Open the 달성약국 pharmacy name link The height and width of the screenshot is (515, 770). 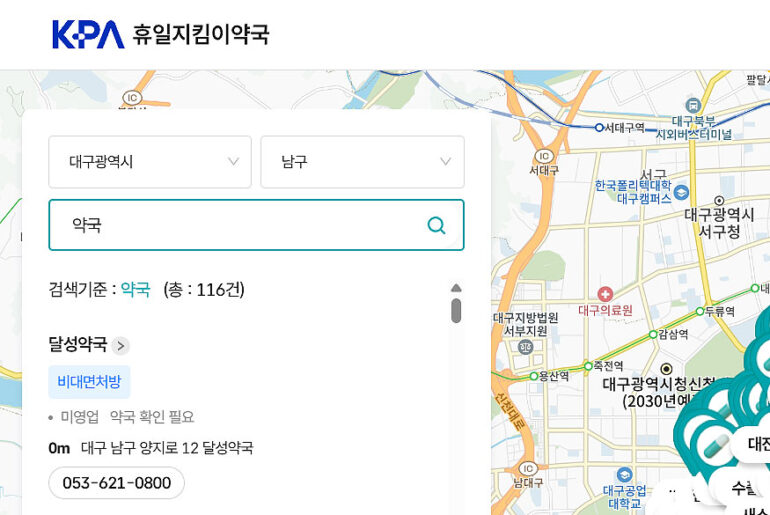78,345
